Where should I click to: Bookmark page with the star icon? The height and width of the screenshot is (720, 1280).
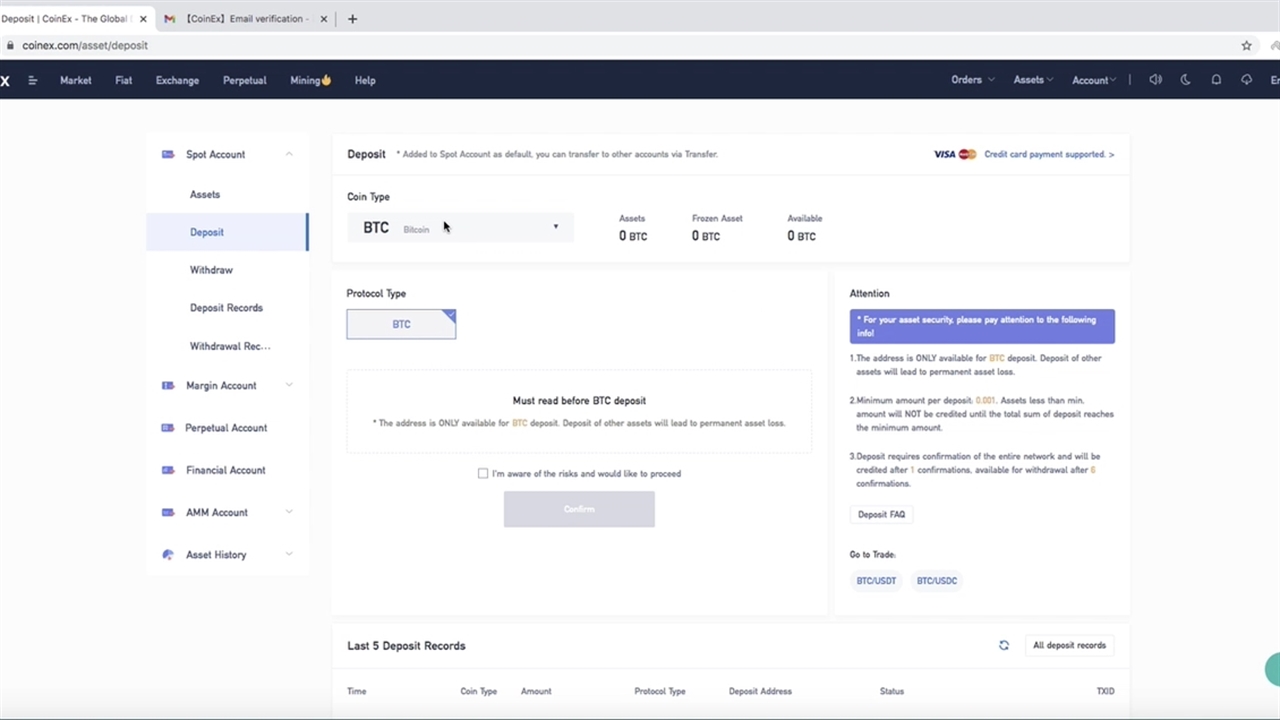(x=1246, y=45)
